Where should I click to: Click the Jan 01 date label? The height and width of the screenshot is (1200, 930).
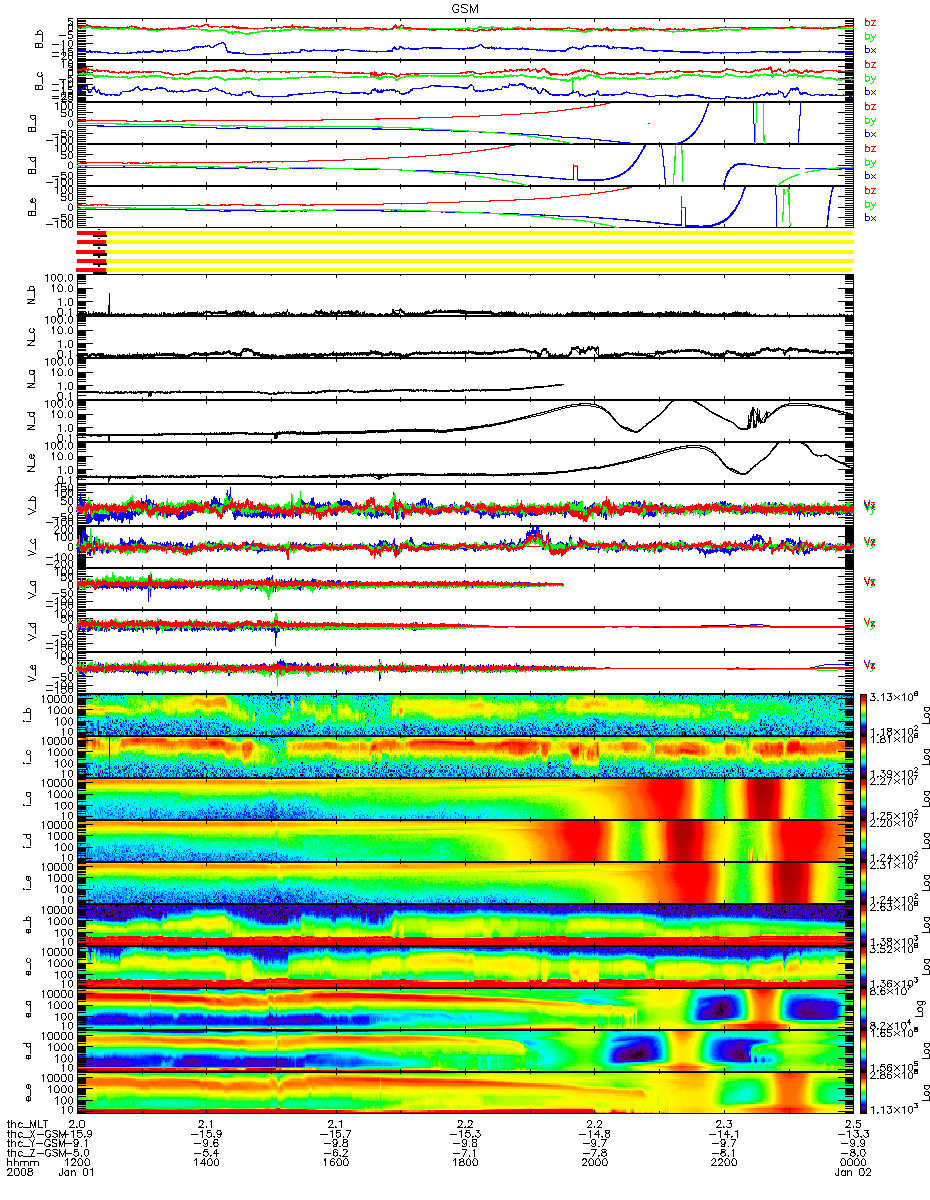(x=77, y=1174)
